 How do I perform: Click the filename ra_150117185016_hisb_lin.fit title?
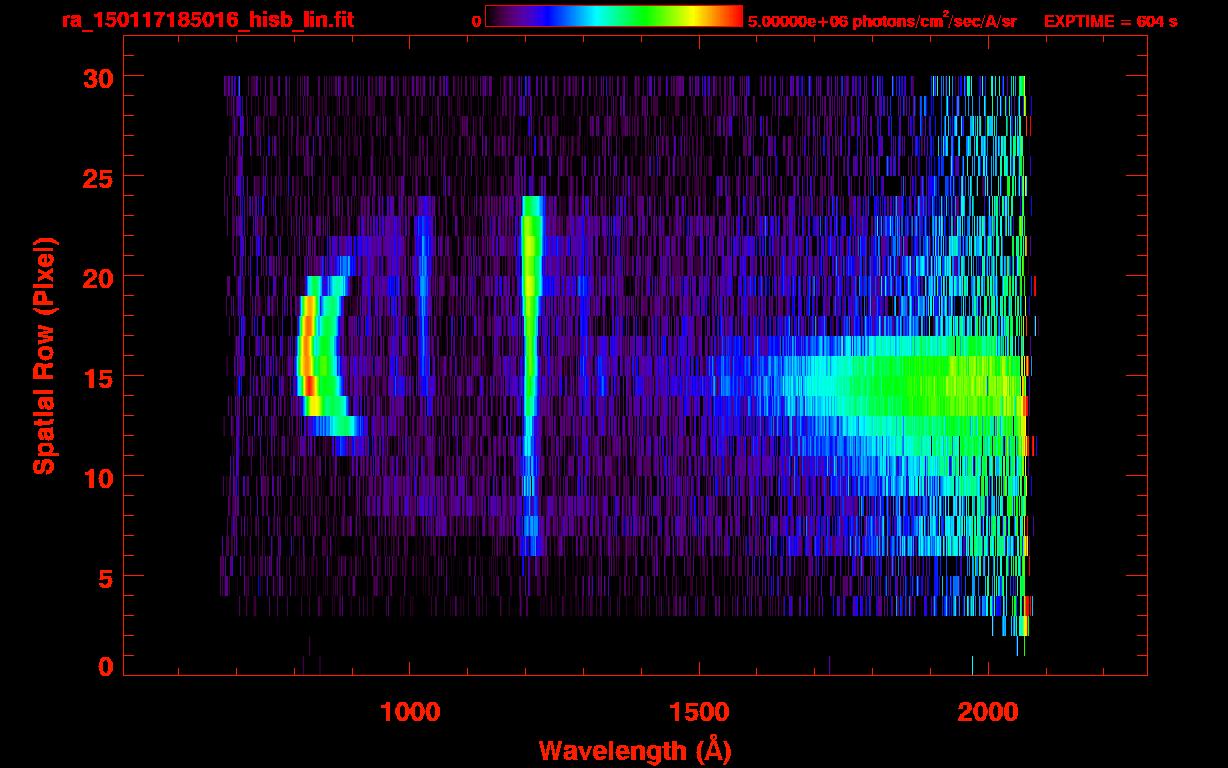[207, 20]
